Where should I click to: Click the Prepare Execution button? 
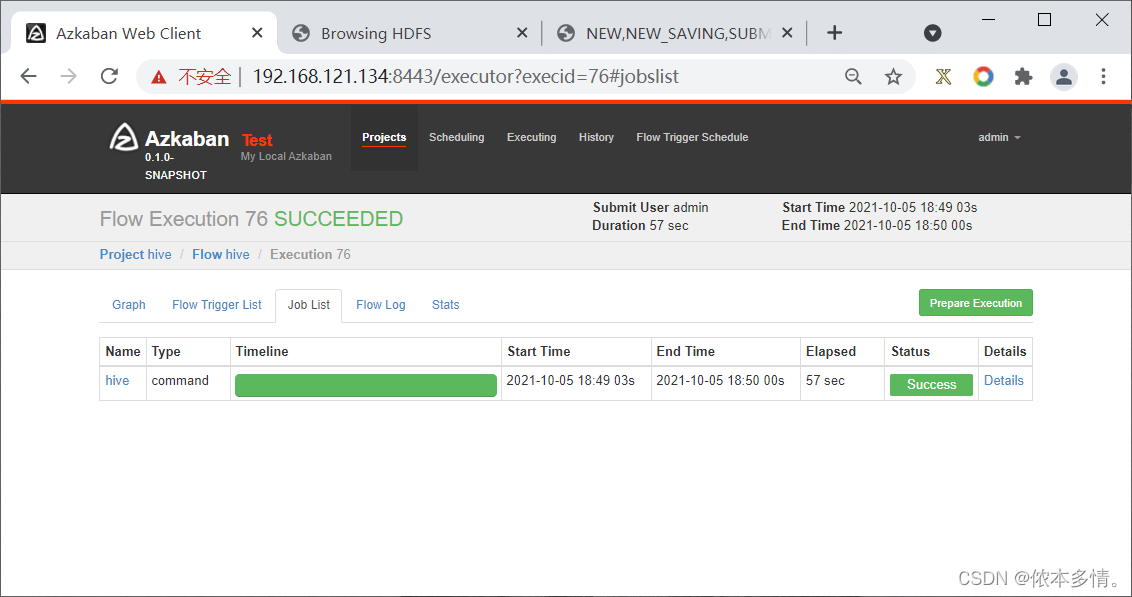[x=975, y=303]
